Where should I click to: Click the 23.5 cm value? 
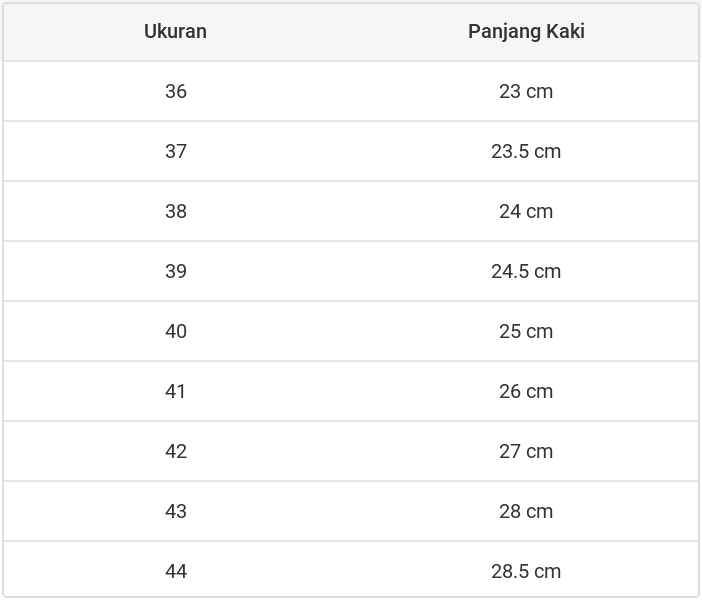(x=526, y=151)
